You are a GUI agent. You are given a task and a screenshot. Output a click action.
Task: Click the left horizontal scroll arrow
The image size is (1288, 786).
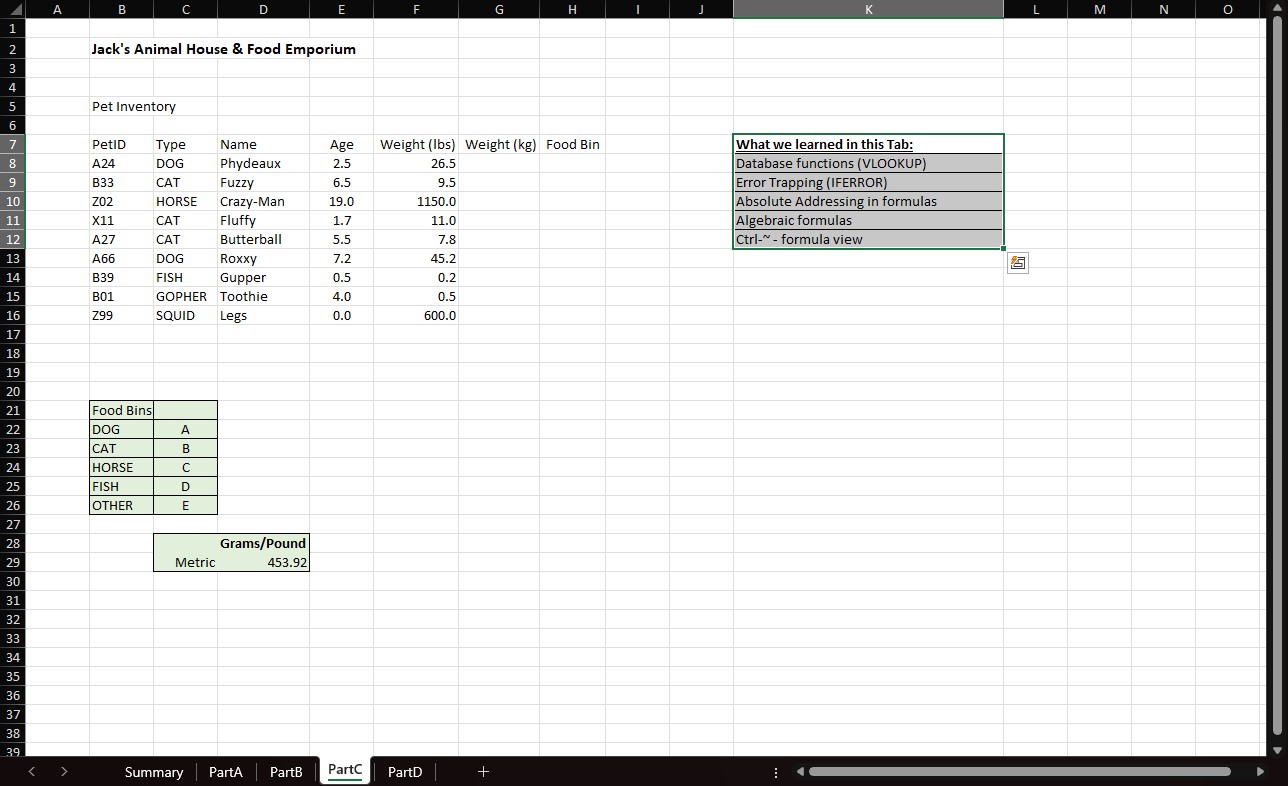[x=799, y=771]
